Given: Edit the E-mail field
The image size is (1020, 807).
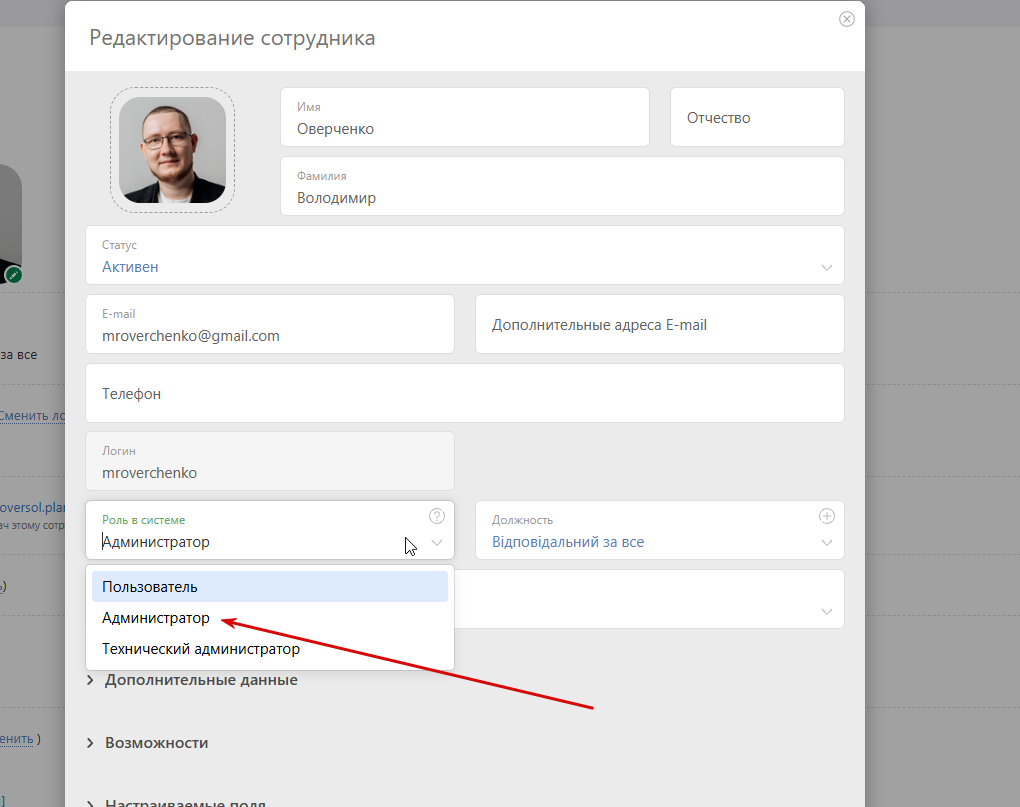Looking at the screenshot, I should click(x=269, y=324).
